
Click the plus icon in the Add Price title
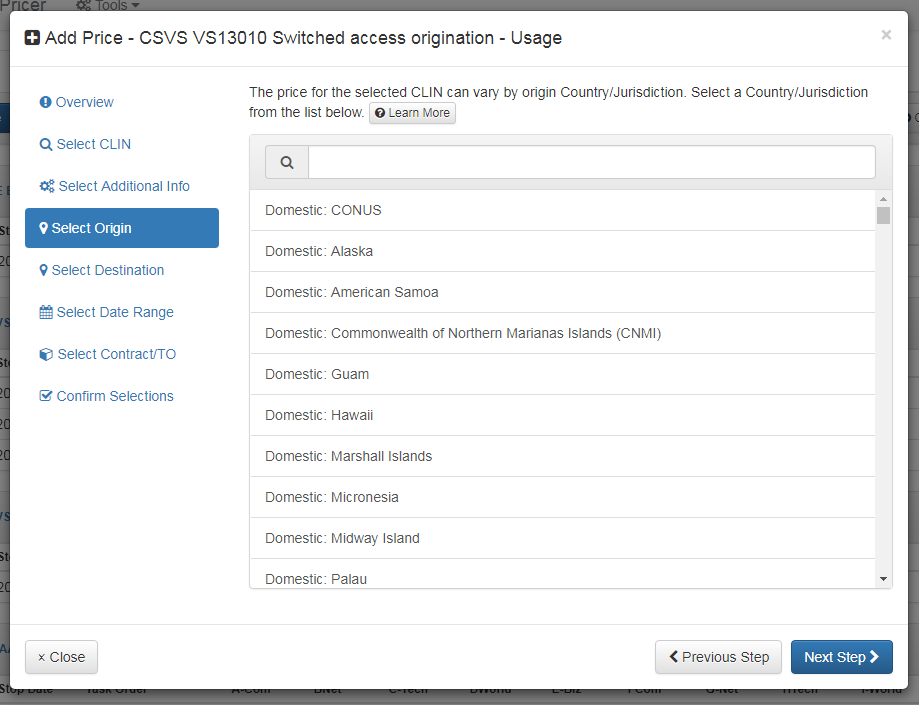[x=31, y=37]
